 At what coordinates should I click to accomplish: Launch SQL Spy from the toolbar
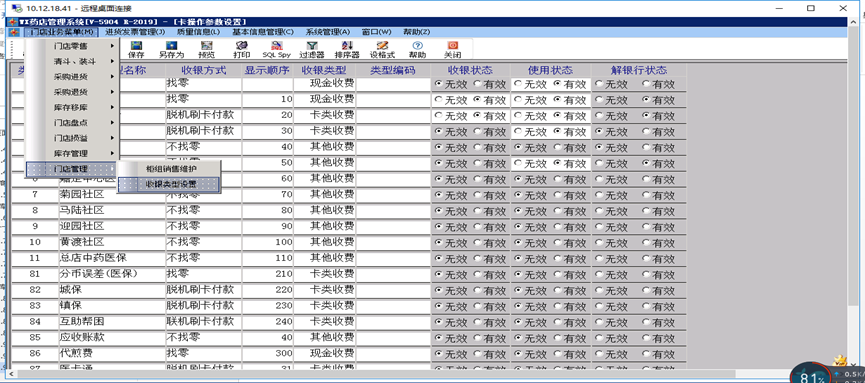tap(276, 50)
